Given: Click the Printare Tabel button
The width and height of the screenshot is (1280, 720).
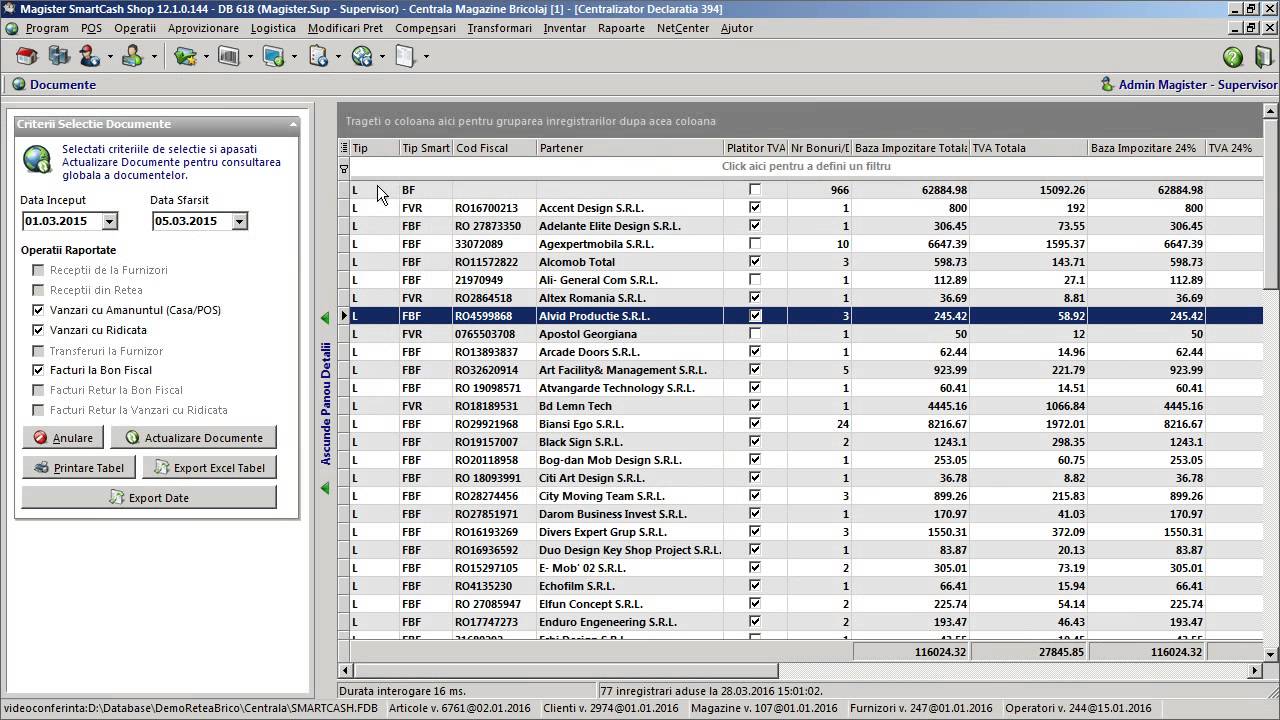Looking at the screenshot, I should (80, 468).
